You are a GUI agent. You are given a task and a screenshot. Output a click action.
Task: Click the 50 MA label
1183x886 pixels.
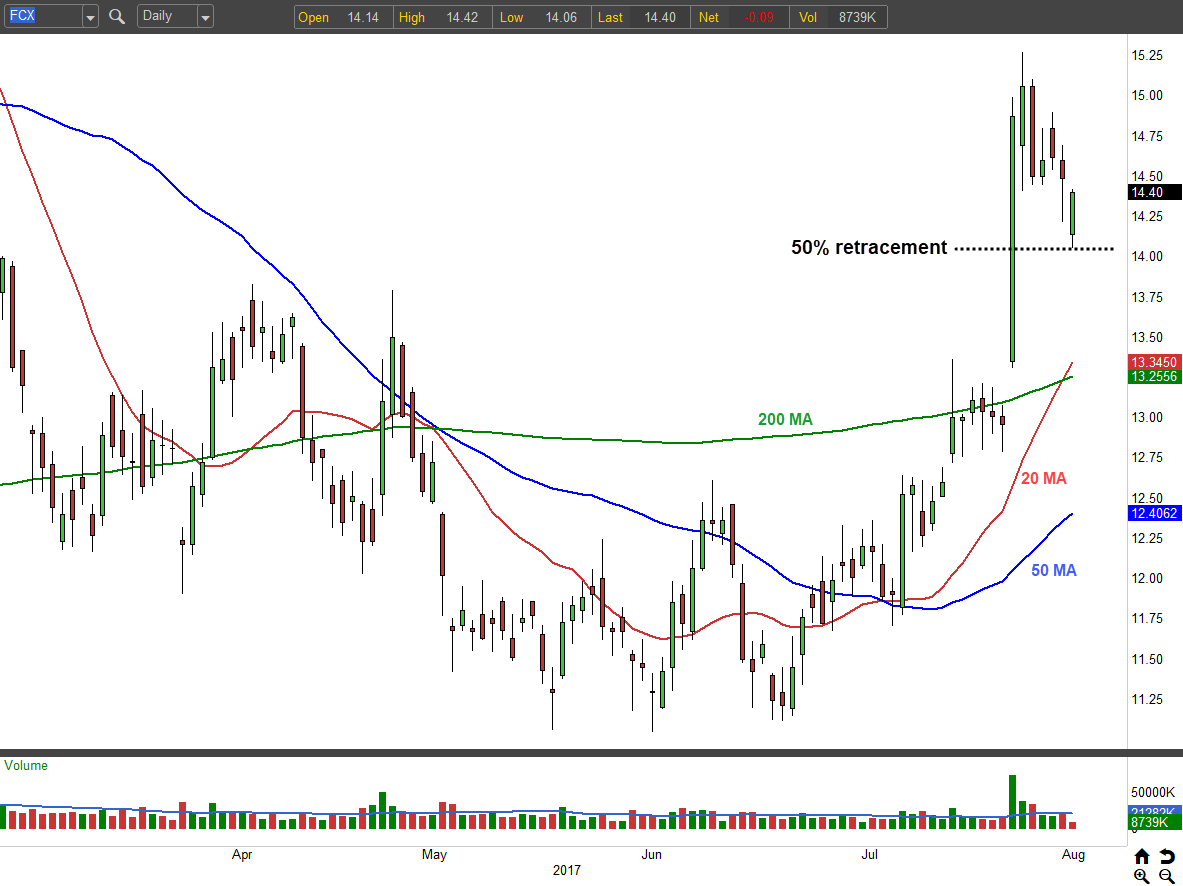[x=1053, y=571]
